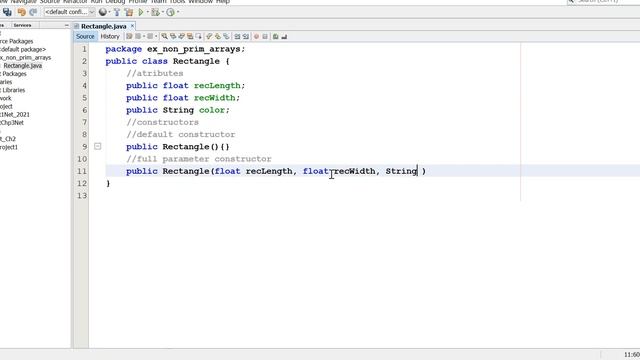Viewport: 640px width, 360px height.
Task: Click the green Run Project icon
Action: [x=141, y=12]
